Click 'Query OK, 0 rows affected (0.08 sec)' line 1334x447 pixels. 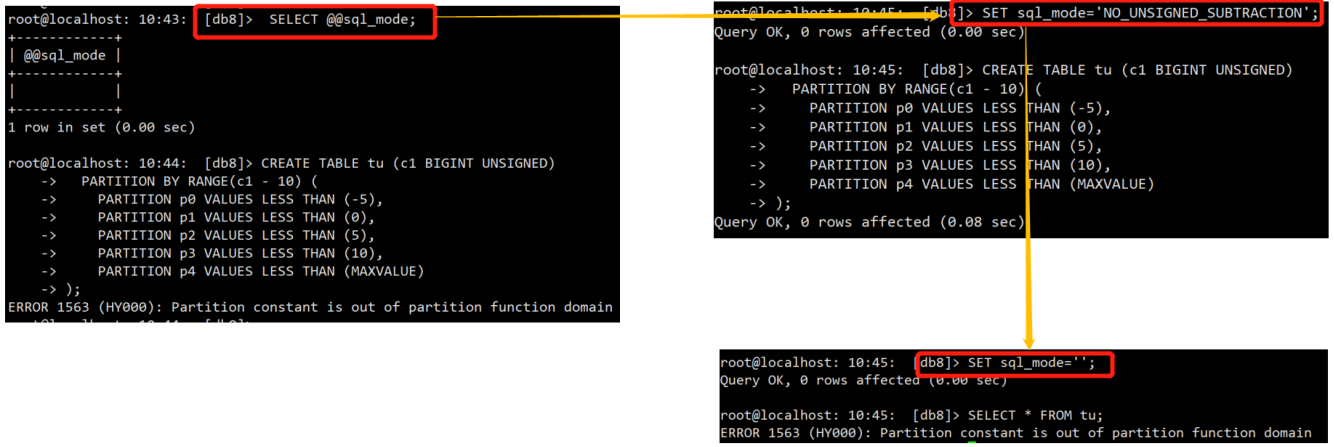coord(870,222)
